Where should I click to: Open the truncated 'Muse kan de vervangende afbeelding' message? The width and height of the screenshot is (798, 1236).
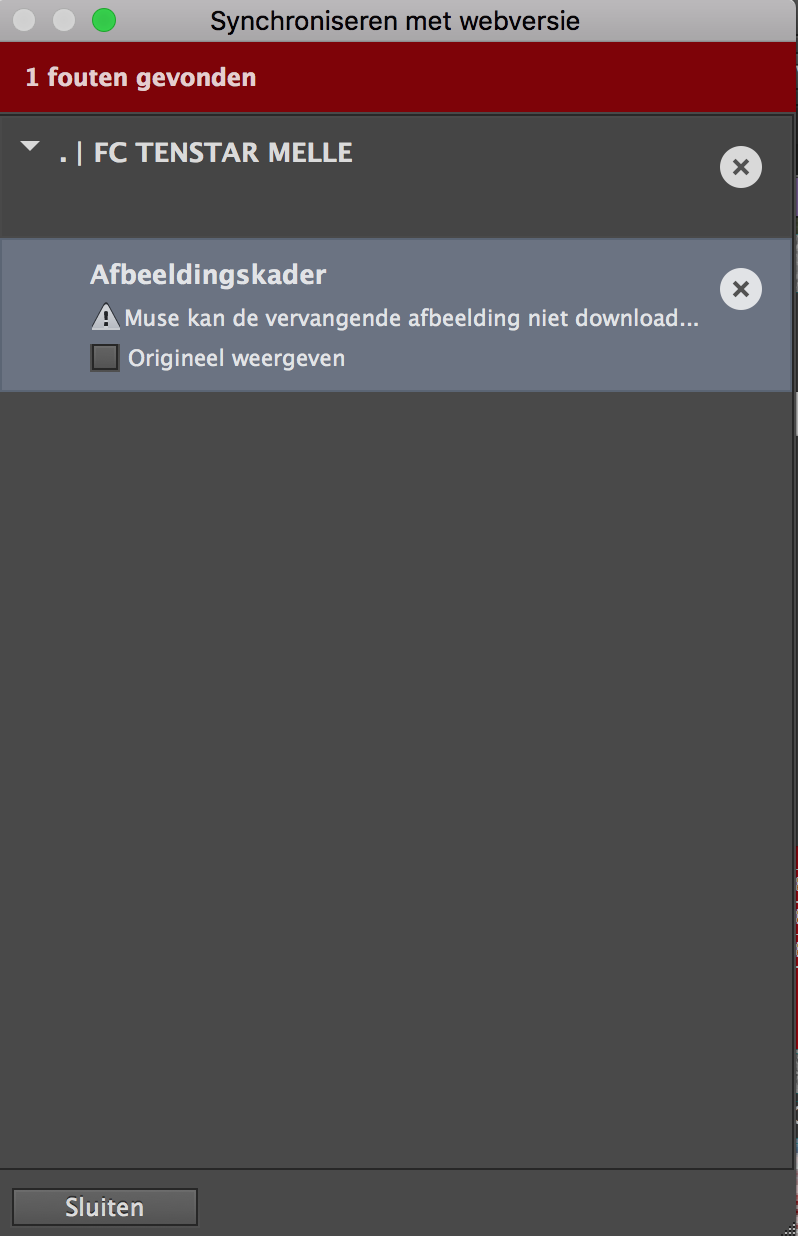pos(411,319)
